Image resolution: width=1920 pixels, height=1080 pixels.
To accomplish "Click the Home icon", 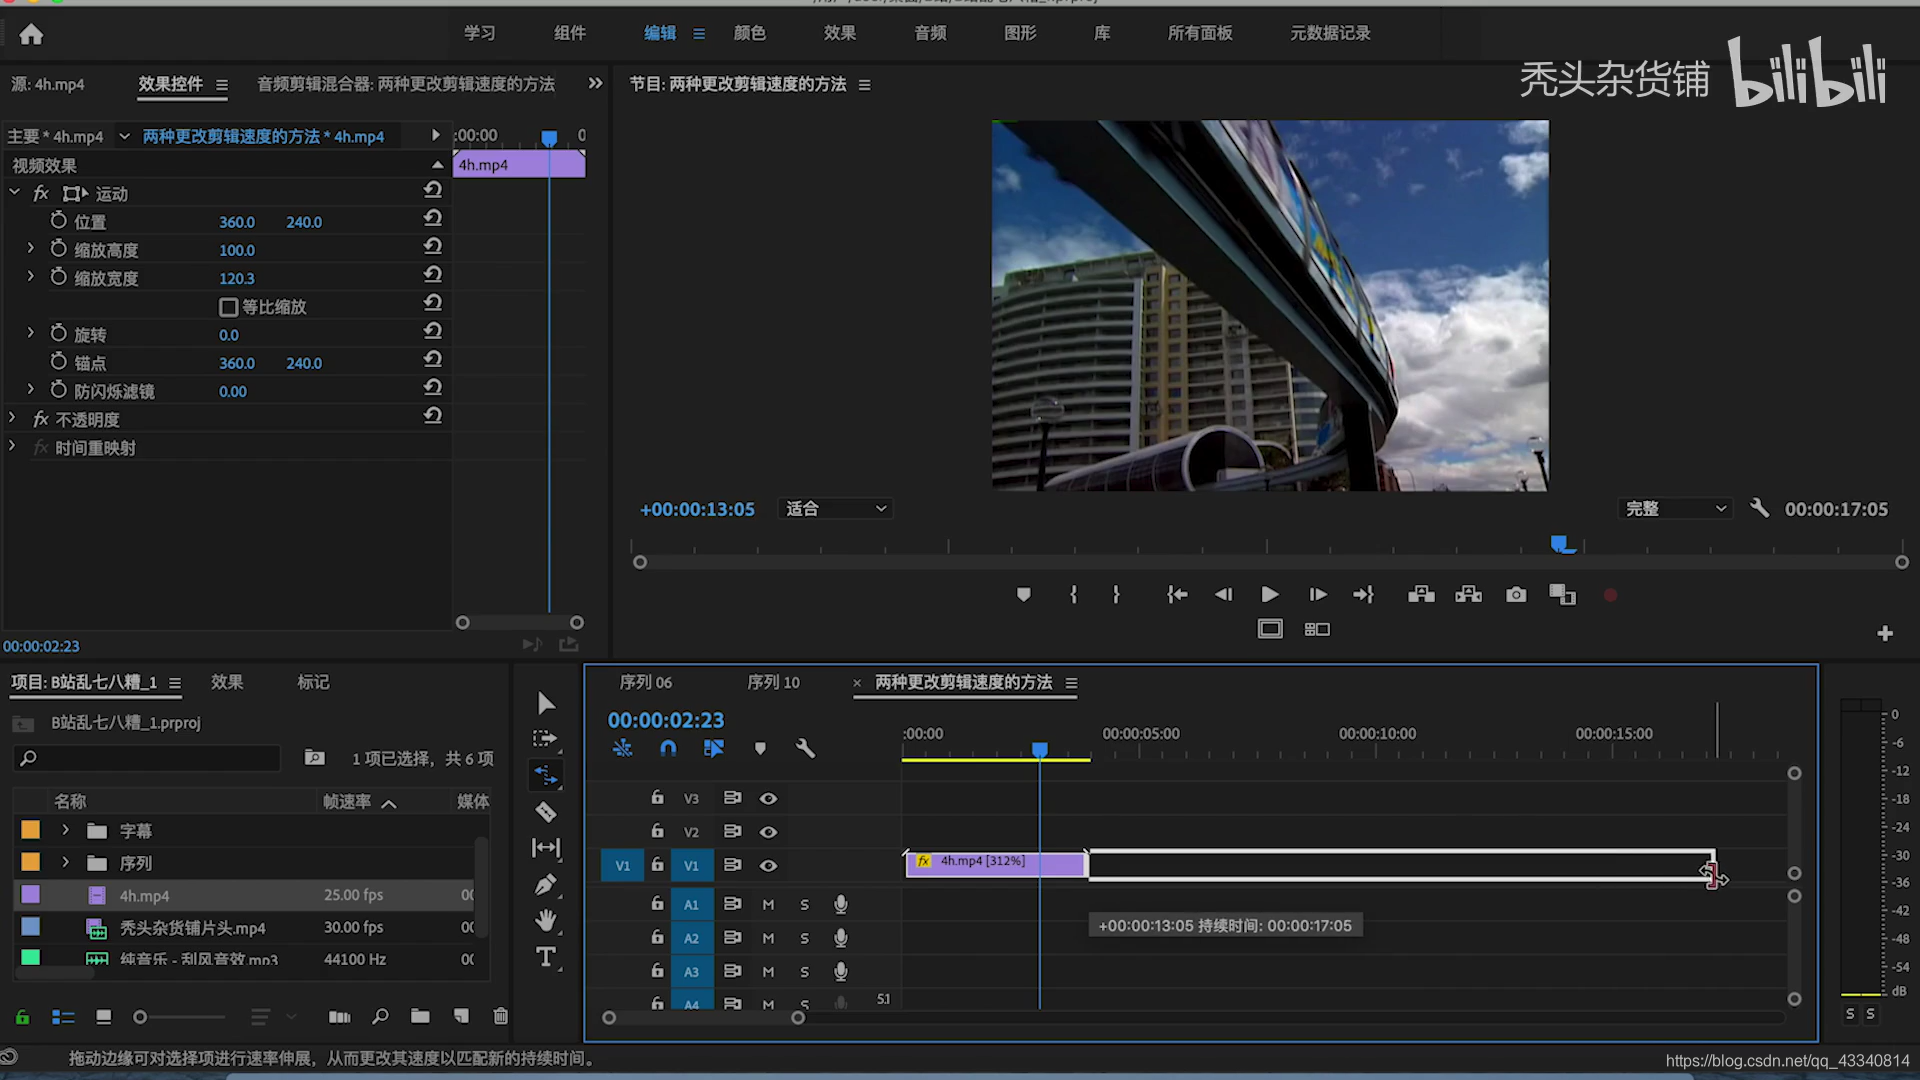I will point(31,35).
